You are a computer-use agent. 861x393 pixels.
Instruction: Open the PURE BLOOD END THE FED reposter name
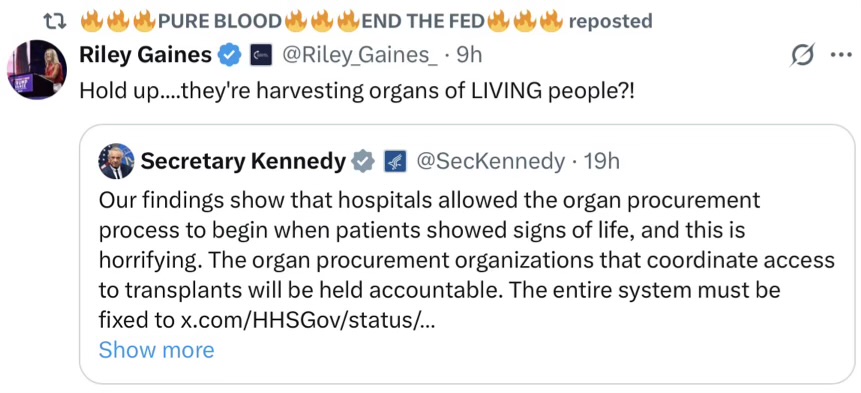(322, 21)
